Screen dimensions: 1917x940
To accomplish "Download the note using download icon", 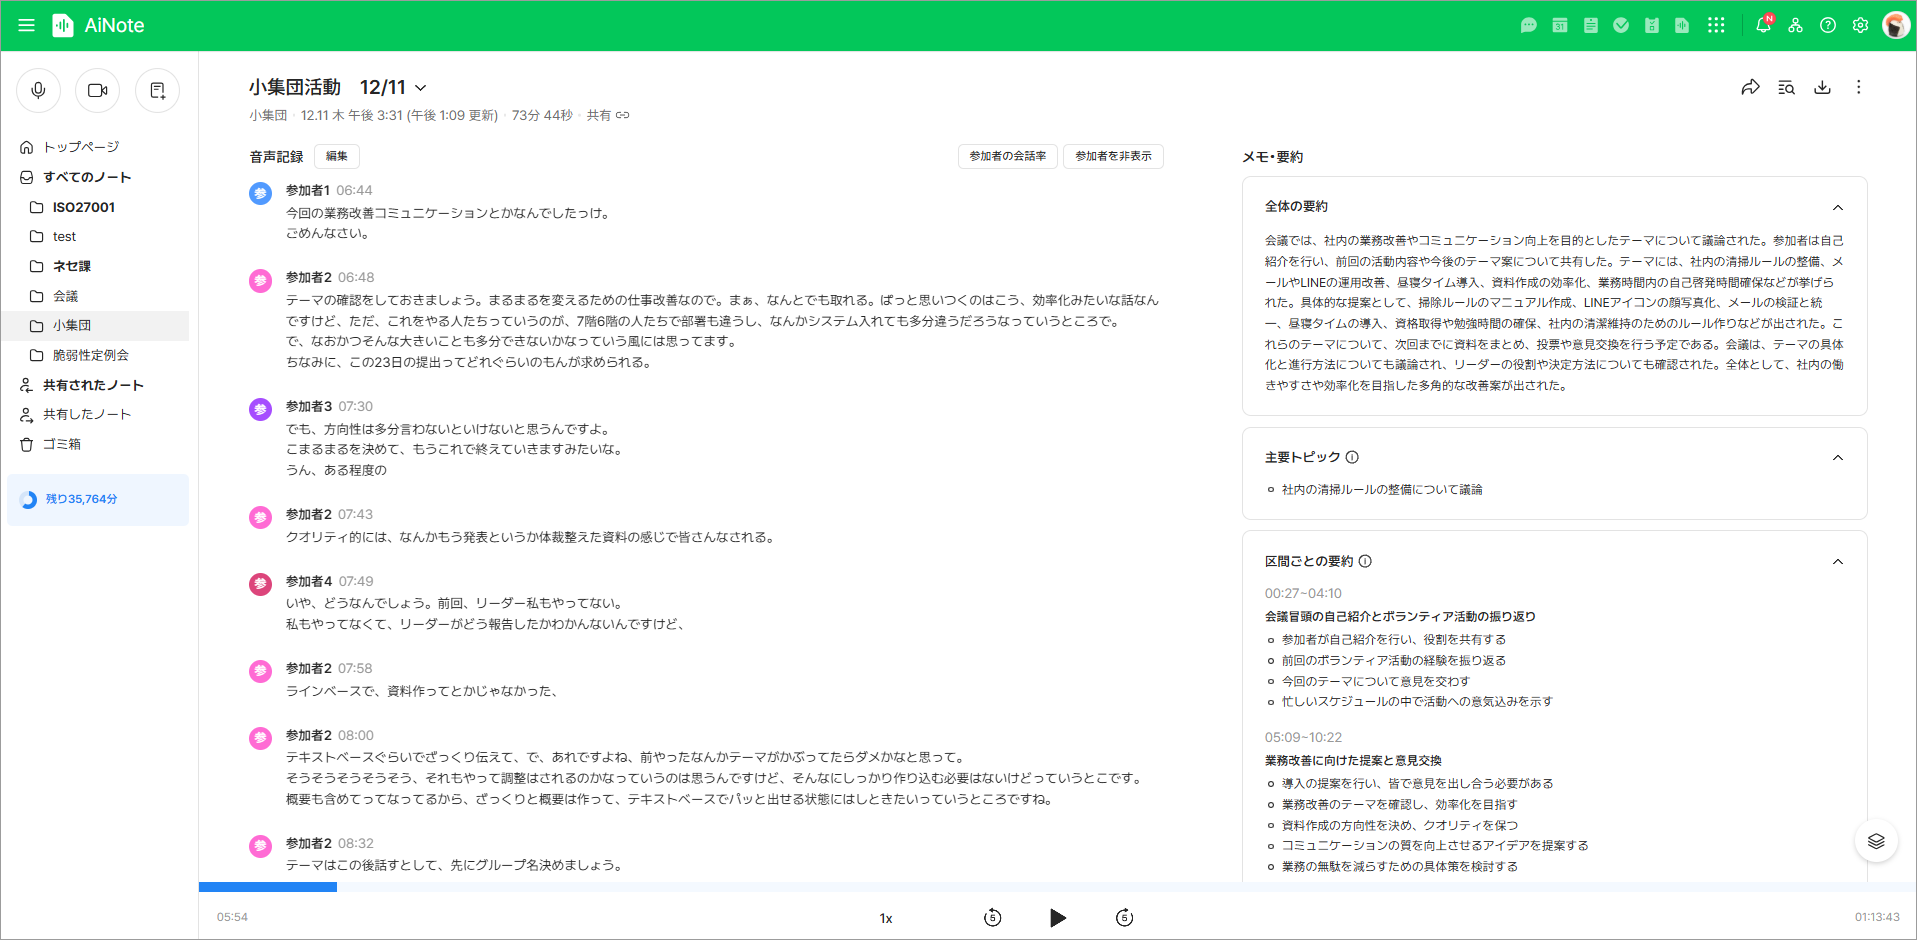I will 1822,88.
